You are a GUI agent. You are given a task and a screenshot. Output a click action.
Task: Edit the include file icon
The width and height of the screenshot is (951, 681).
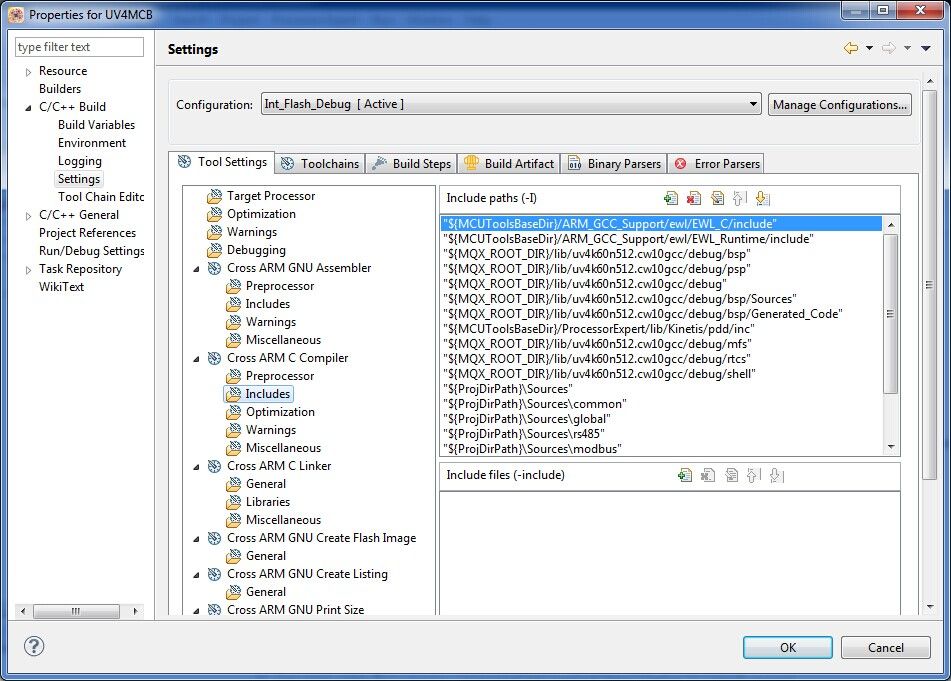pos(731,475)
